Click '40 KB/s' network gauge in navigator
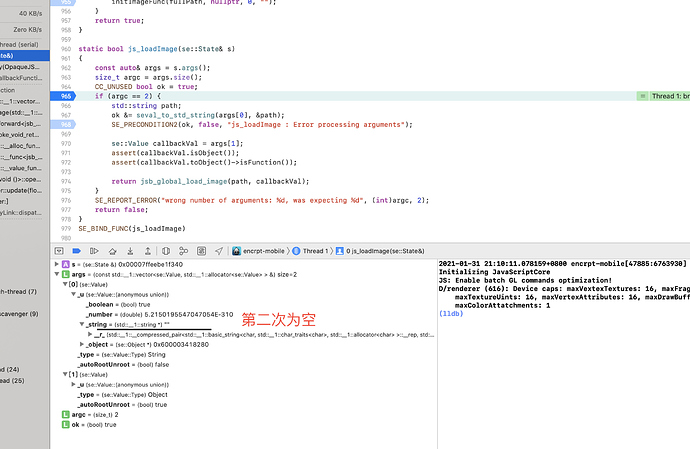This screenshot has width=690, height=449. click(30, 14)
